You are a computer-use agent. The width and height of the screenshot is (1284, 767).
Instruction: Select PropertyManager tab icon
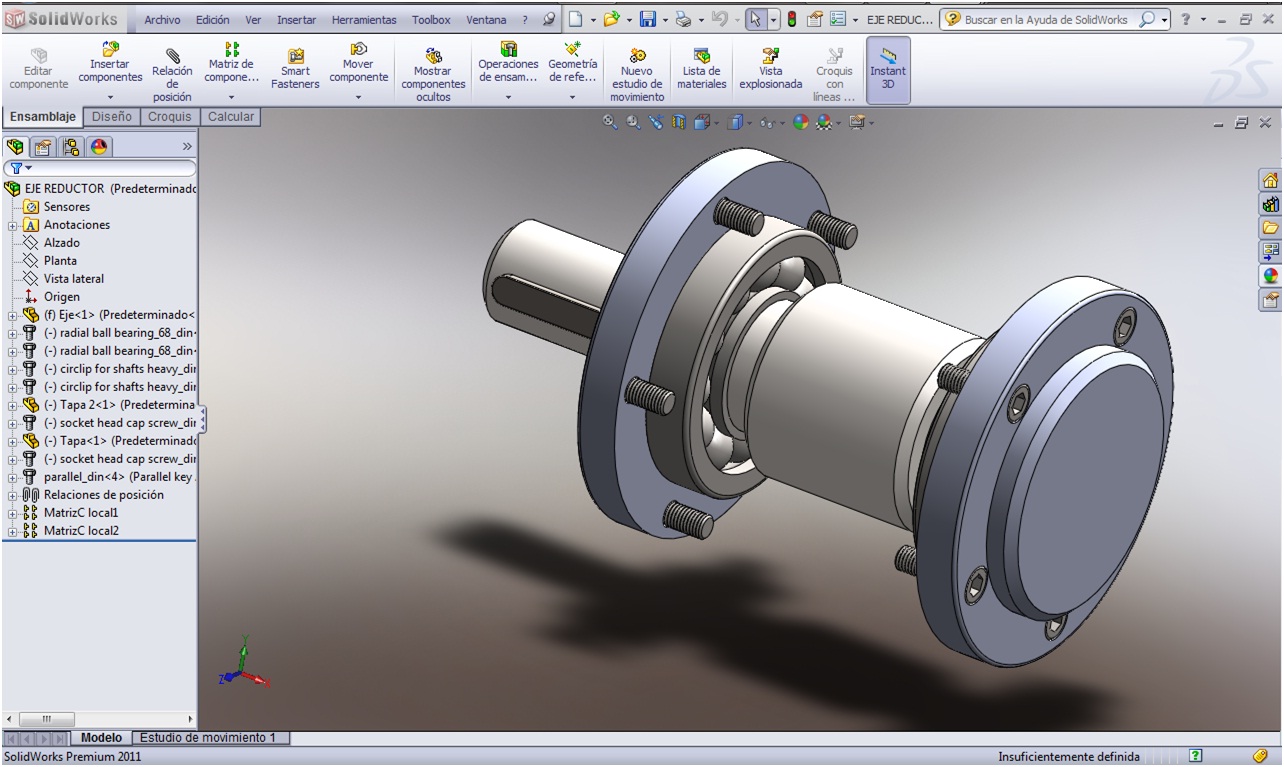click(43, 147)
